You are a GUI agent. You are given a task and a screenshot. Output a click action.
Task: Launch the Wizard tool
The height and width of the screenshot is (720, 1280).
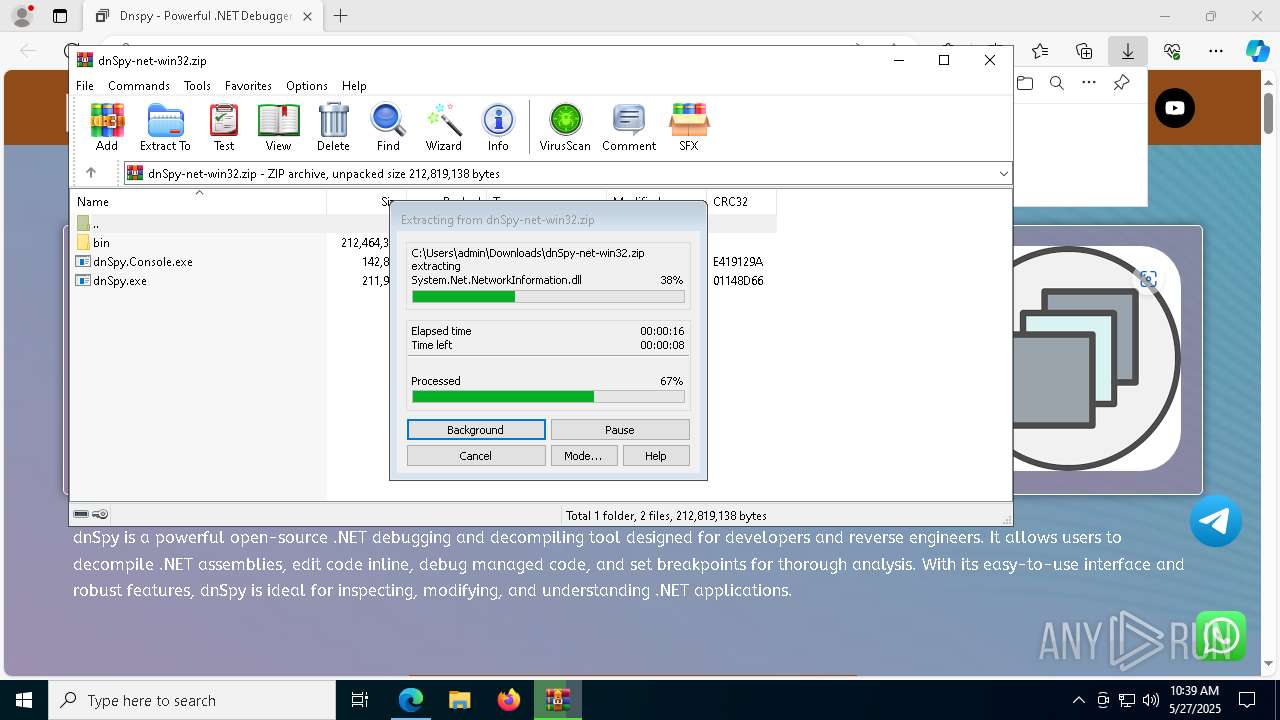(443, 127)
